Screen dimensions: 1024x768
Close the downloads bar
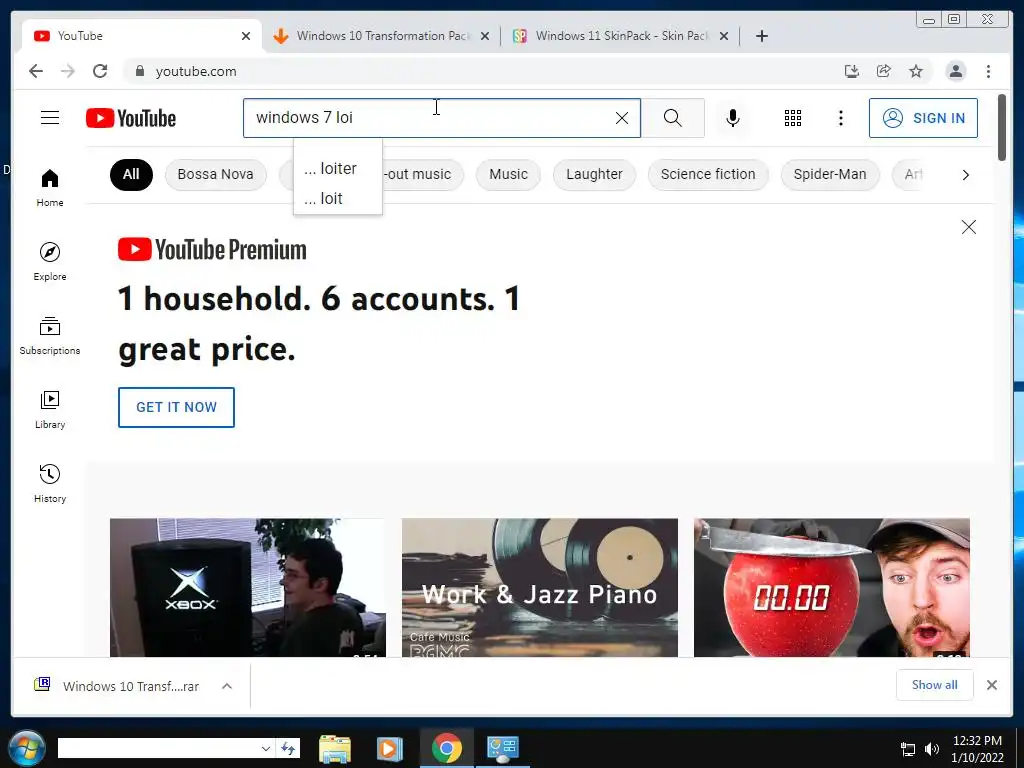pos(991,685)
